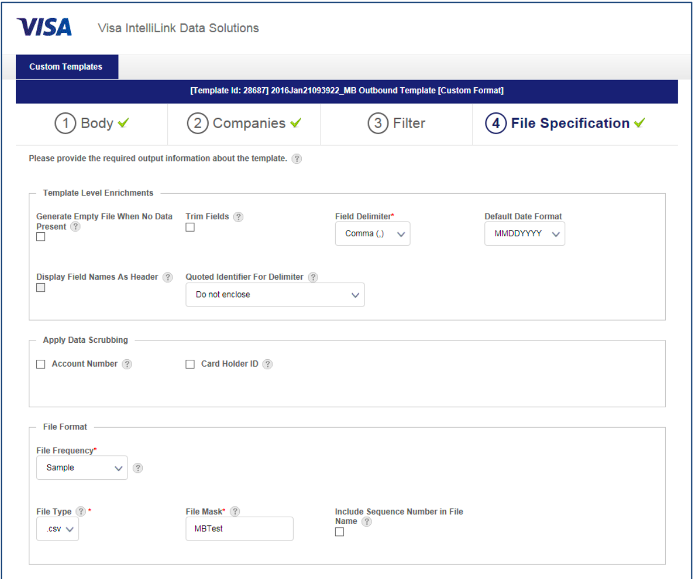Enable Trim Fields checkbox
The width and height of the screenshot is (694, 580).
(x=190, y=228)
